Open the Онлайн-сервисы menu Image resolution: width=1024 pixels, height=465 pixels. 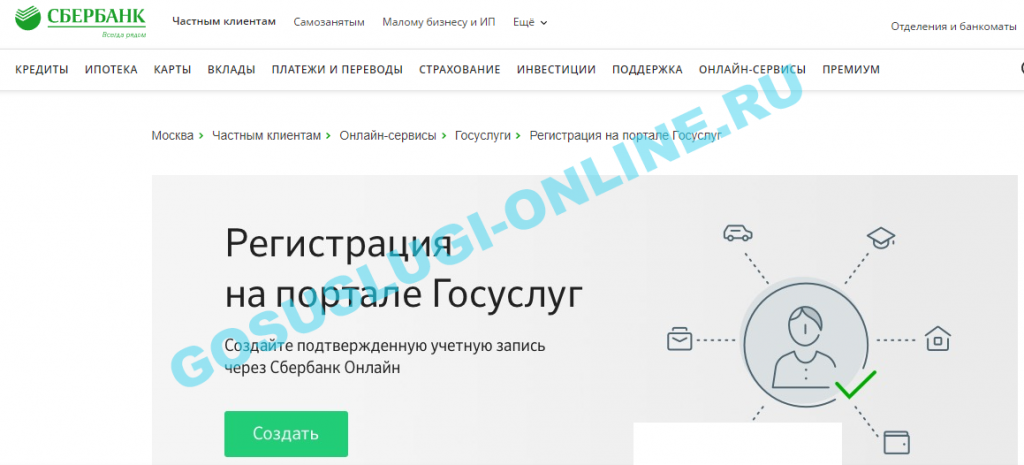point(752,69)
